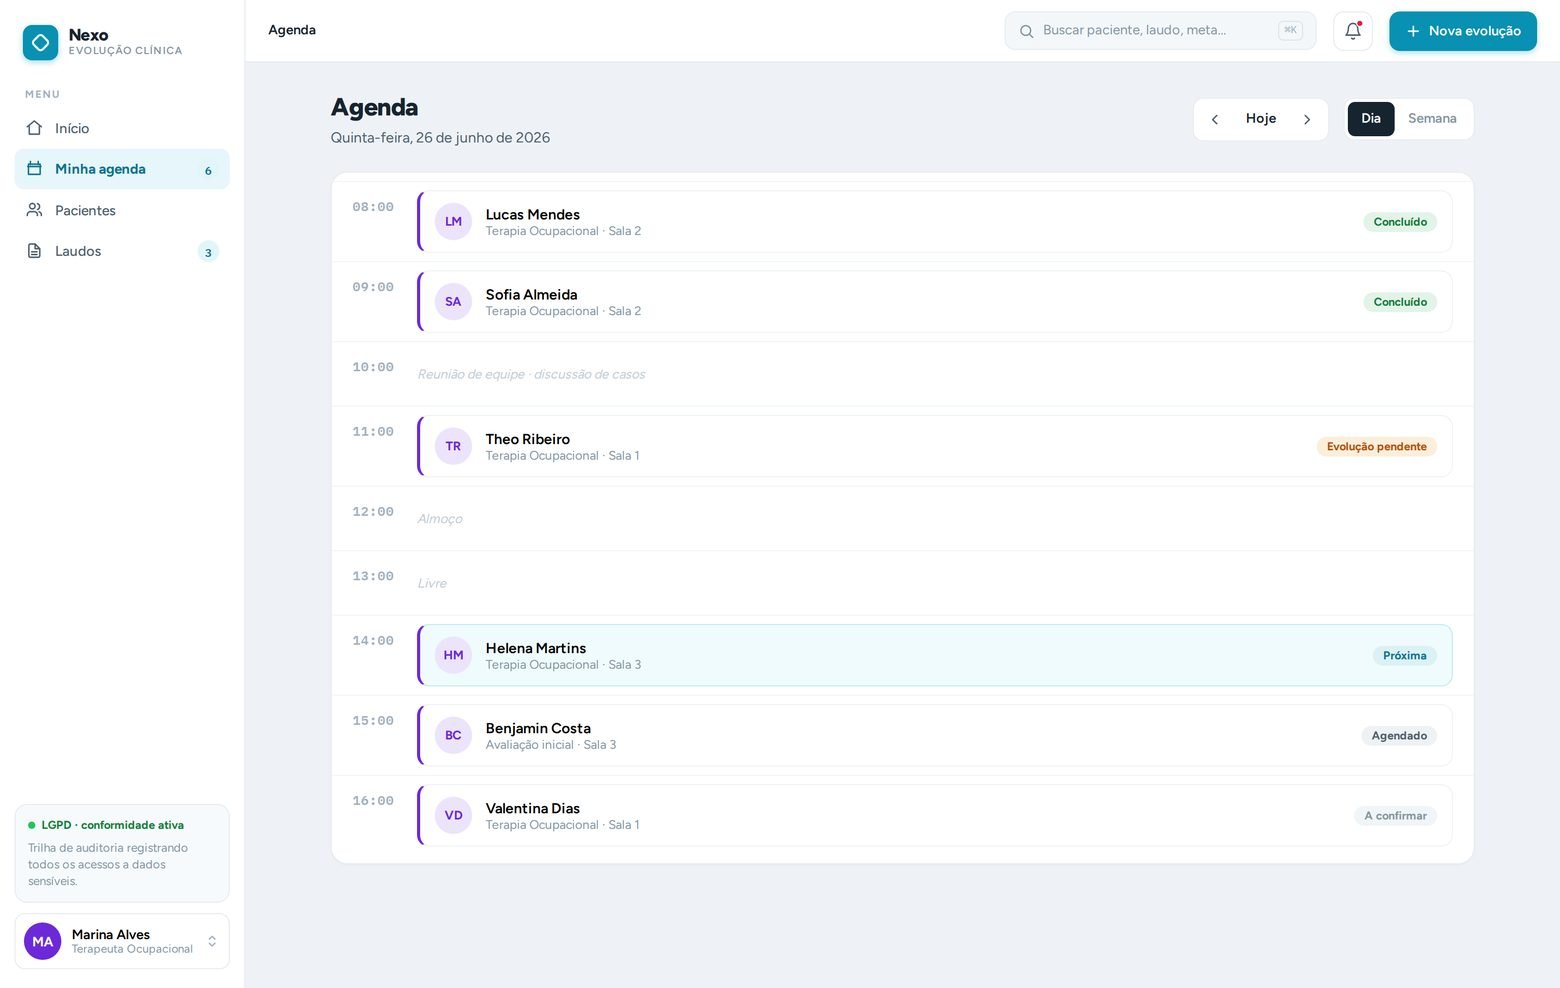Click the Laudos document icon
1560x988 pixels.
pos(34,251)
